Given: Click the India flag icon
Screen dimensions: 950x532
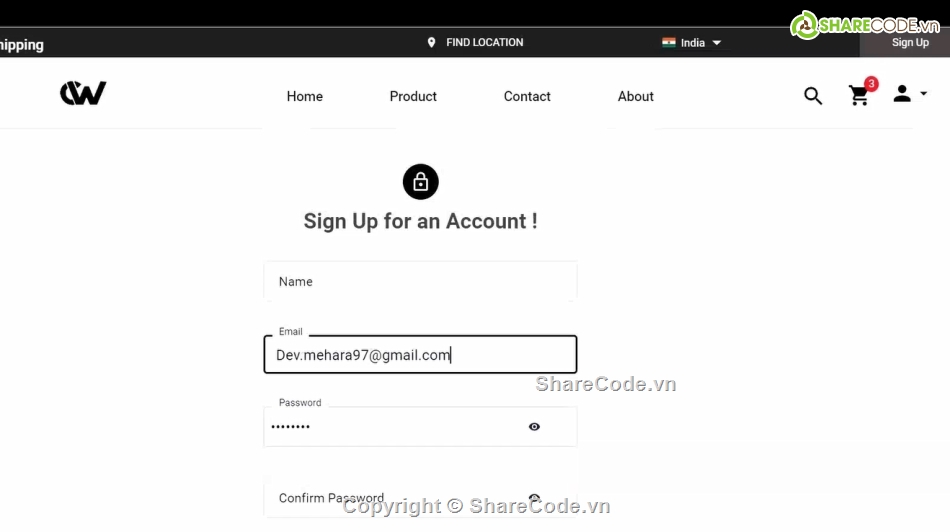Looking at the screenshot, I should click(669, 42).
